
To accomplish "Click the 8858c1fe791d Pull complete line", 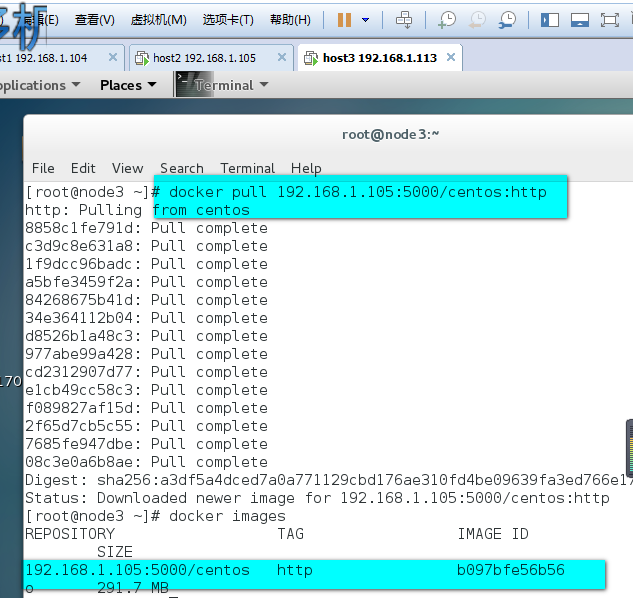I will (x=146, y=229).
